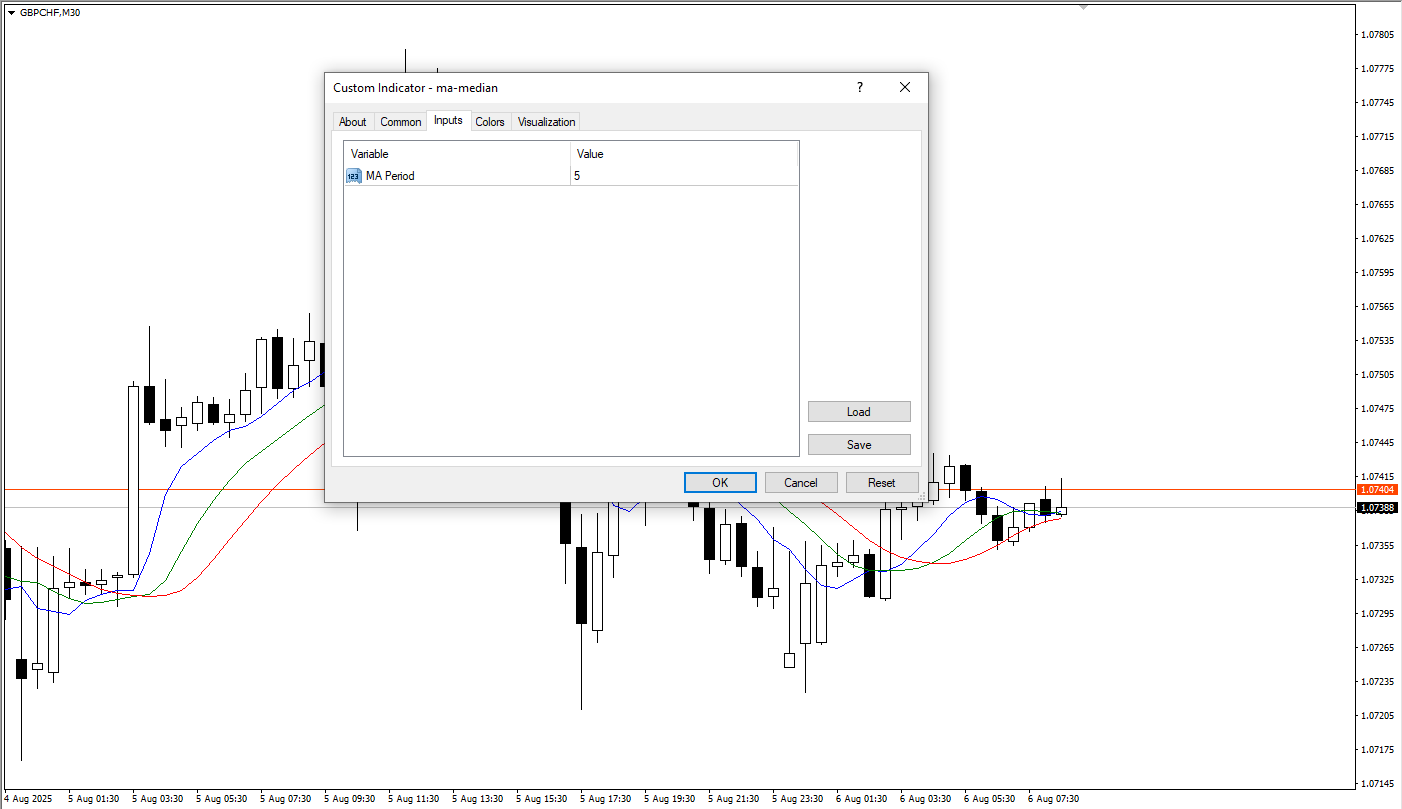Click the GBPCHF,M30 chart title

pyautogui.click(x=50, y=13)
